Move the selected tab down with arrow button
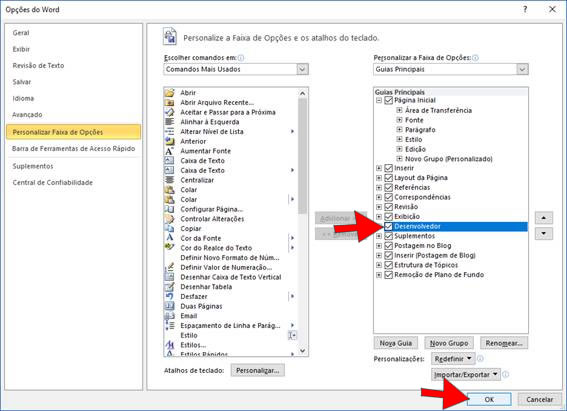The width and height of the screenshot is (567, 411). pos(544,234)
